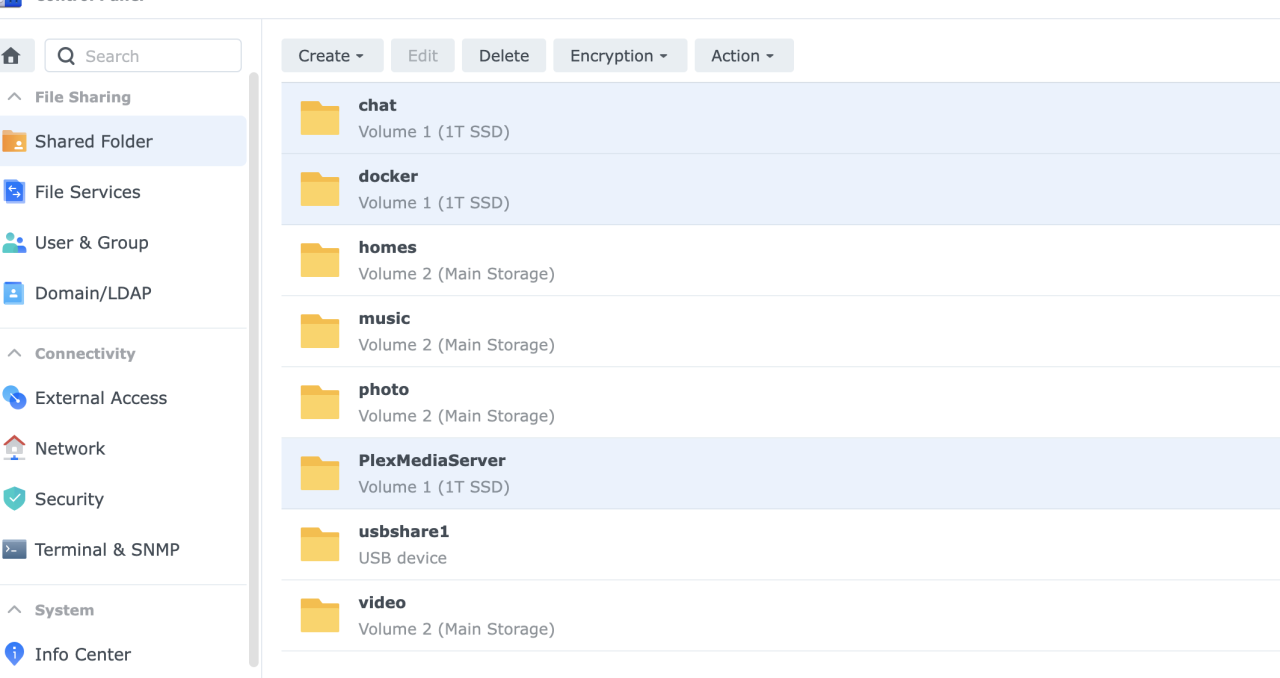Open Security via the shield icon

coord(14,498)
